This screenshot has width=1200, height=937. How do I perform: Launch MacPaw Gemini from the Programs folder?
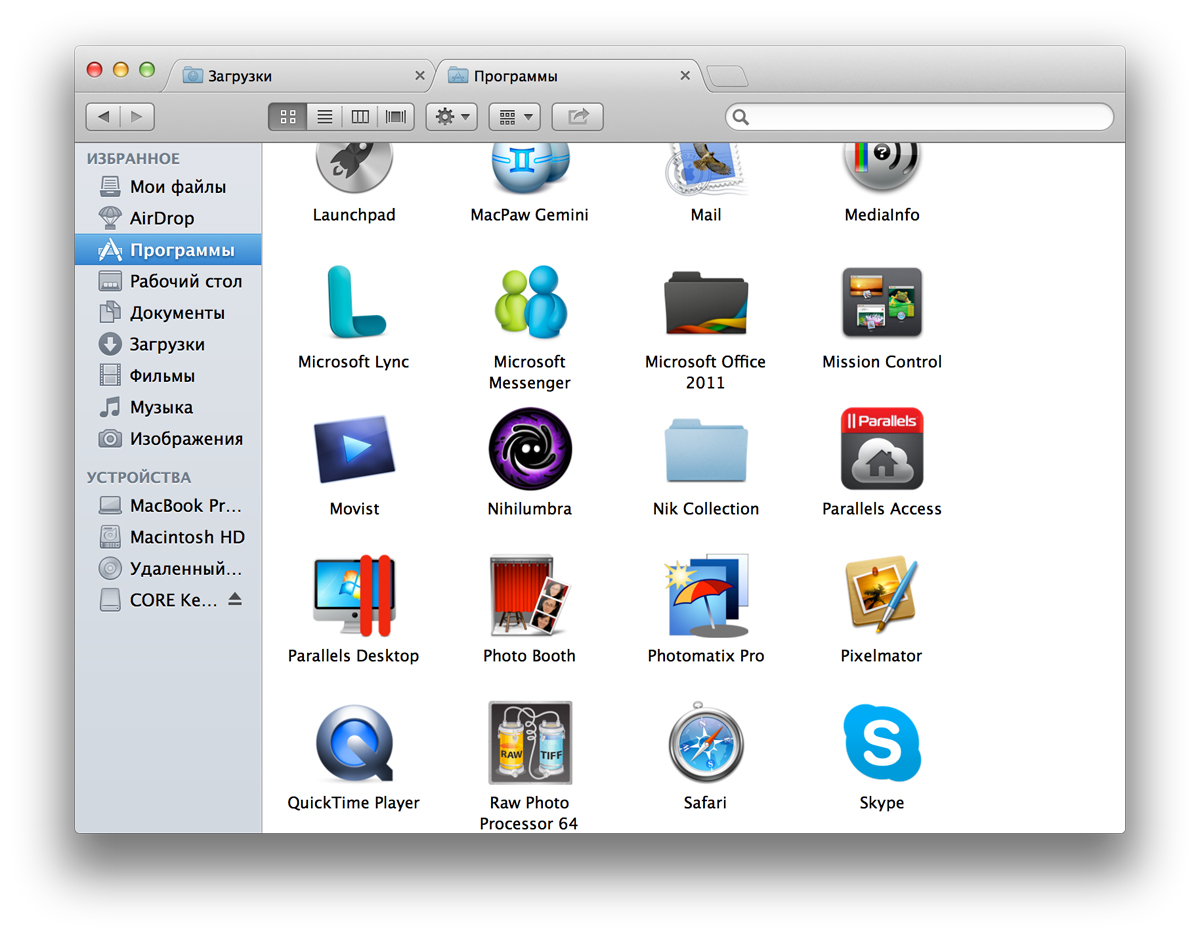click(529, 167)
